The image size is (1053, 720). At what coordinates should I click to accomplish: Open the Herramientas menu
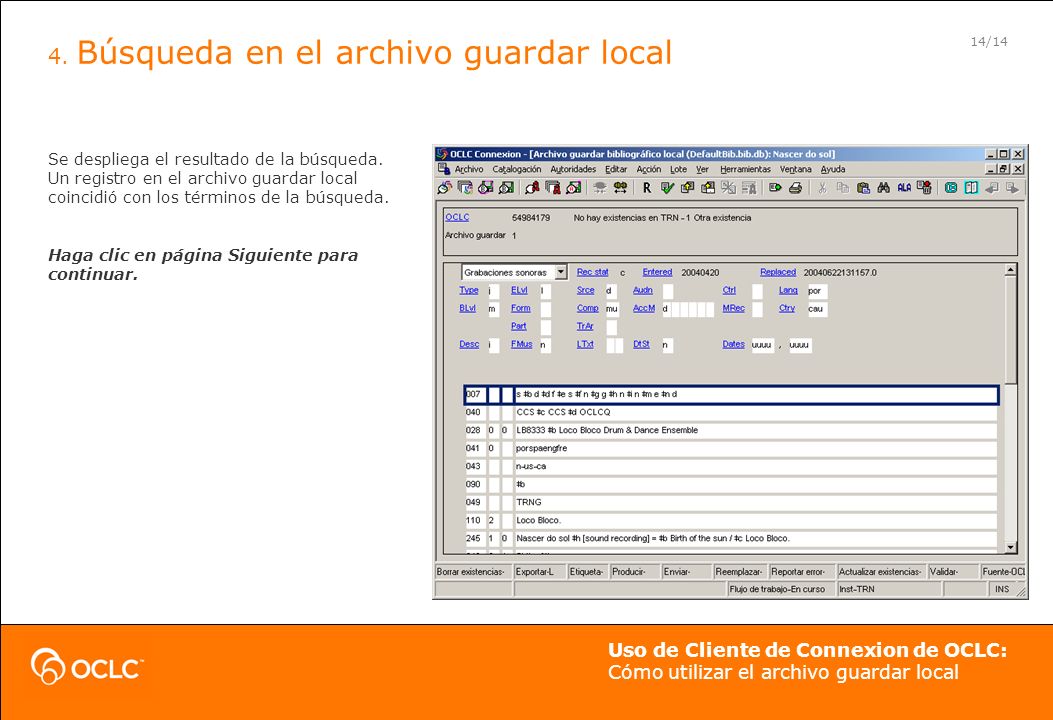[x=745, y=169]
